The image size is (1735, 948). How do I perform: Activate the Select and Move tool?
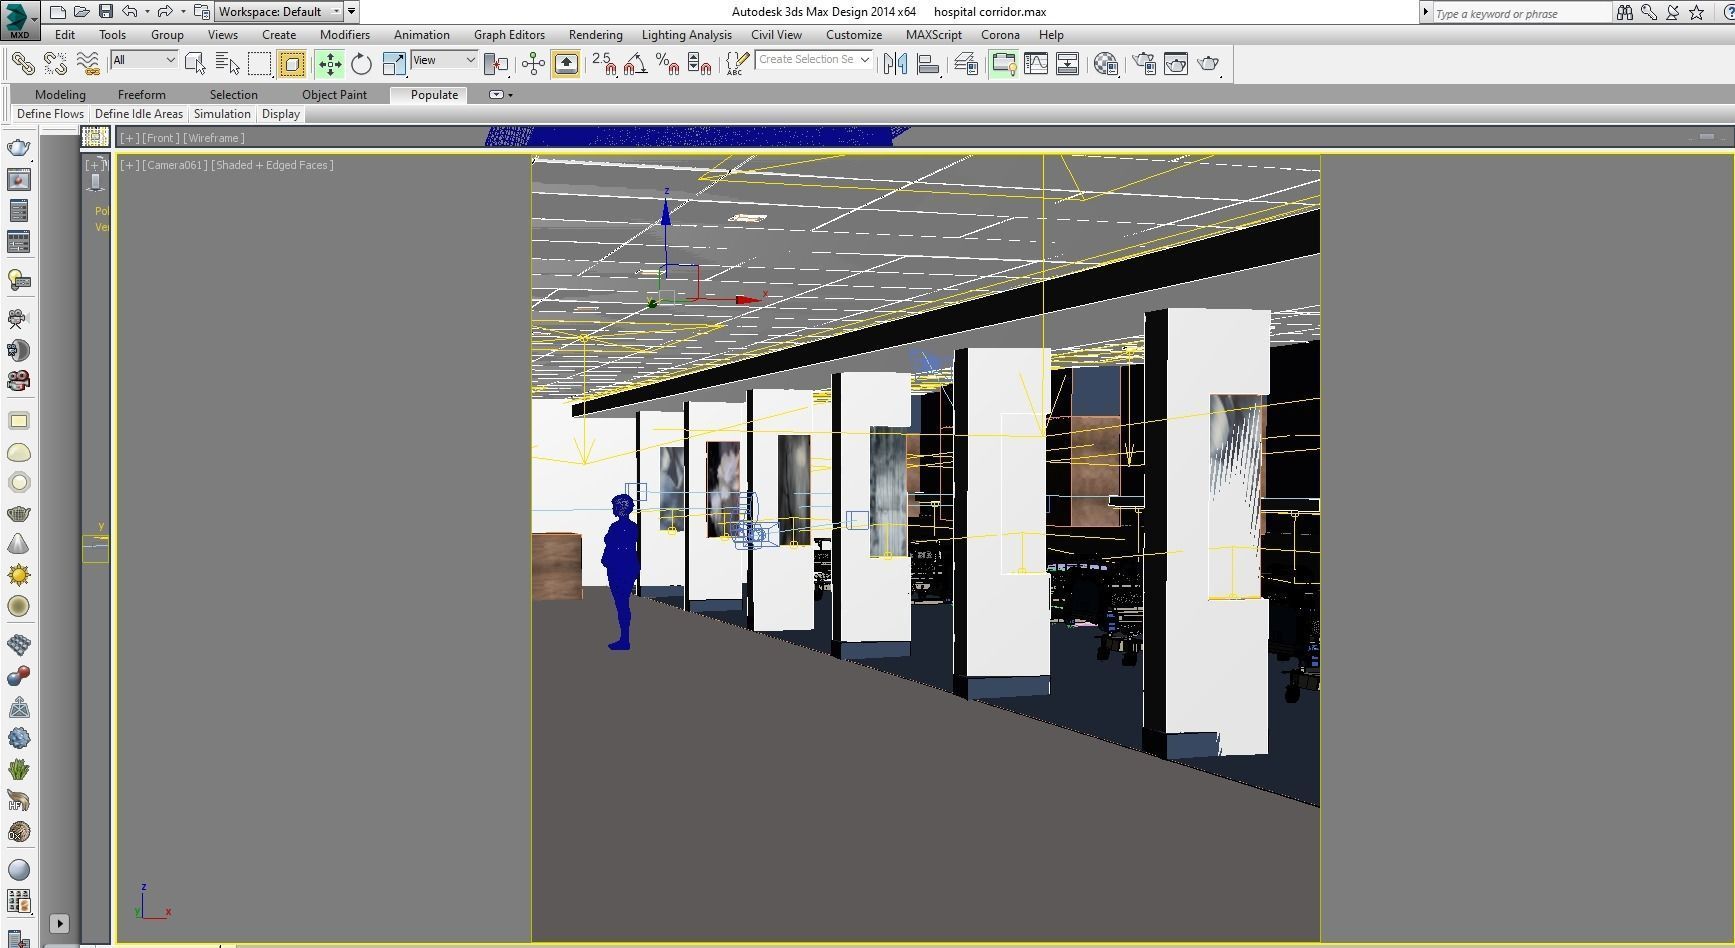point(330,64)
